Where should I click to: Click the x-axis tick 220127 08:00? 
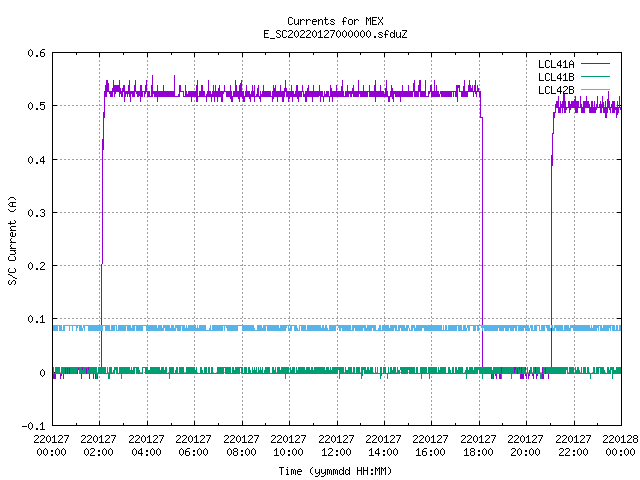coord(241,446)
